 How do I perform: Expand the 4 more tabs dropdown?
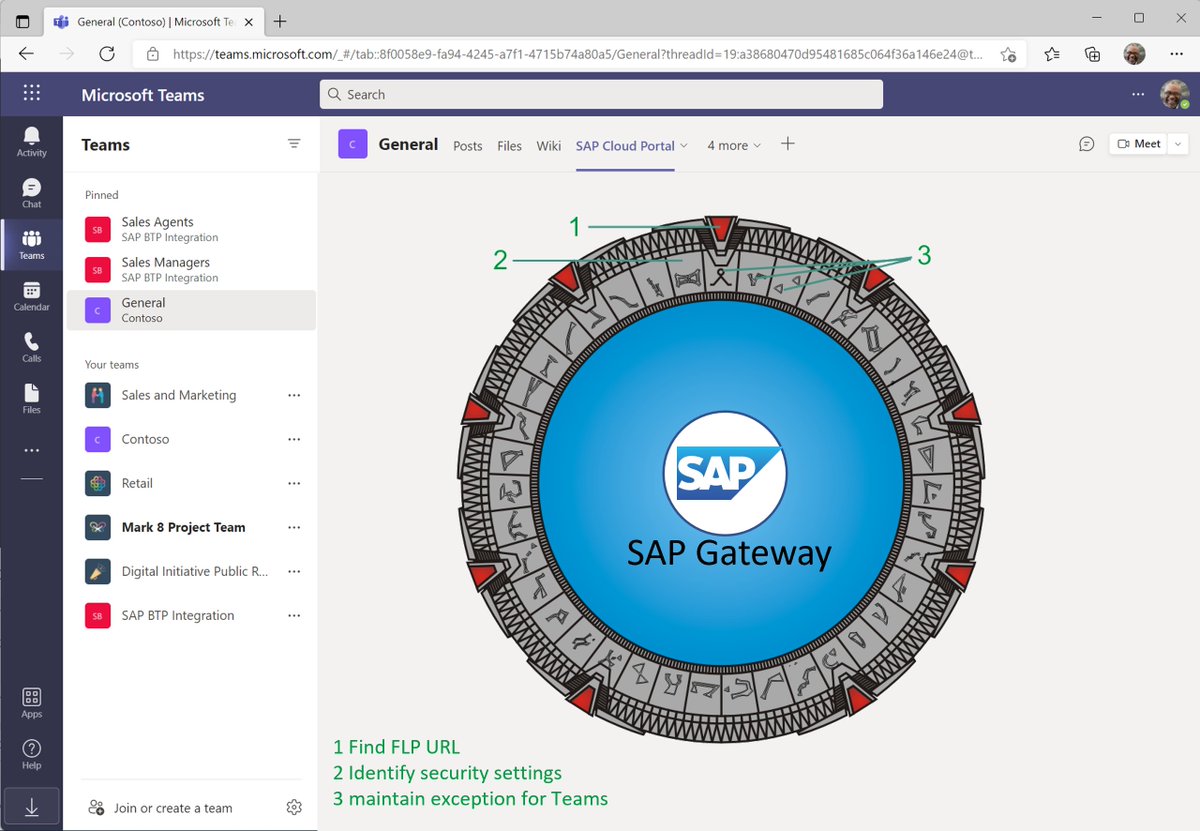click(x=734, y=145)
